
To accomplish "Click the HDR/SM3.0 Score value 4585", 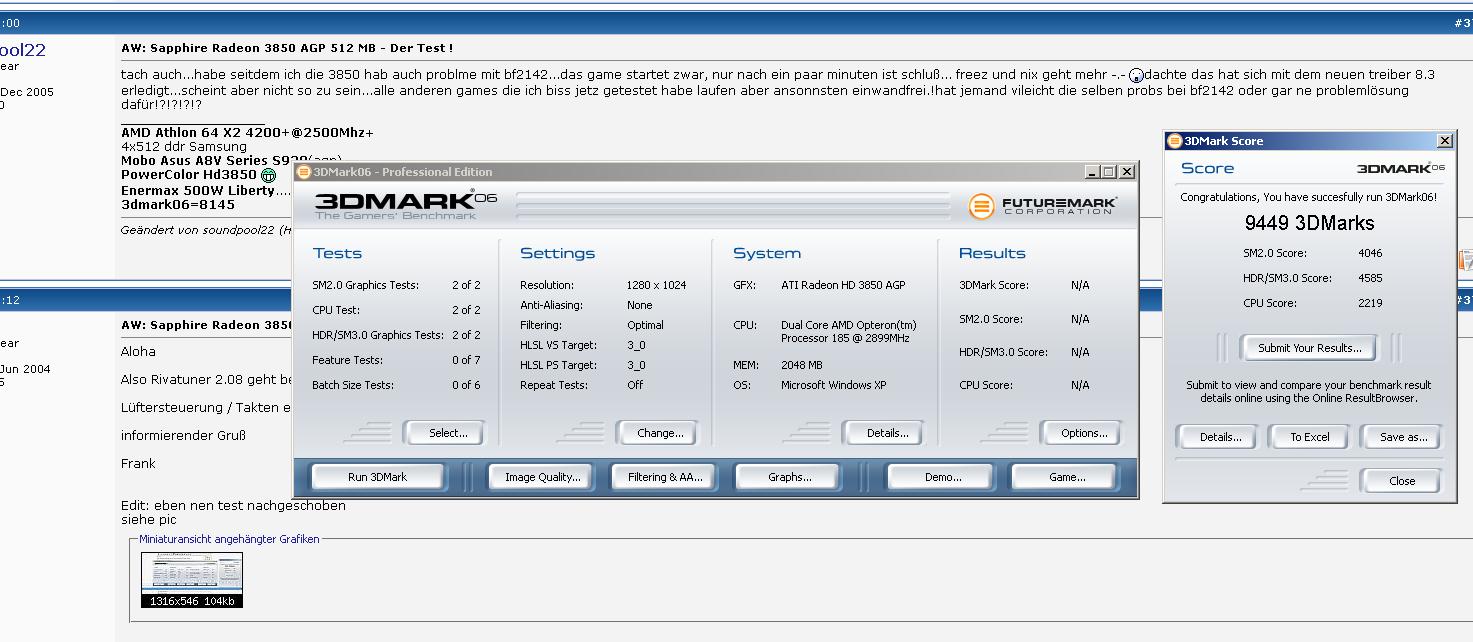I will tap(1370, 278).
